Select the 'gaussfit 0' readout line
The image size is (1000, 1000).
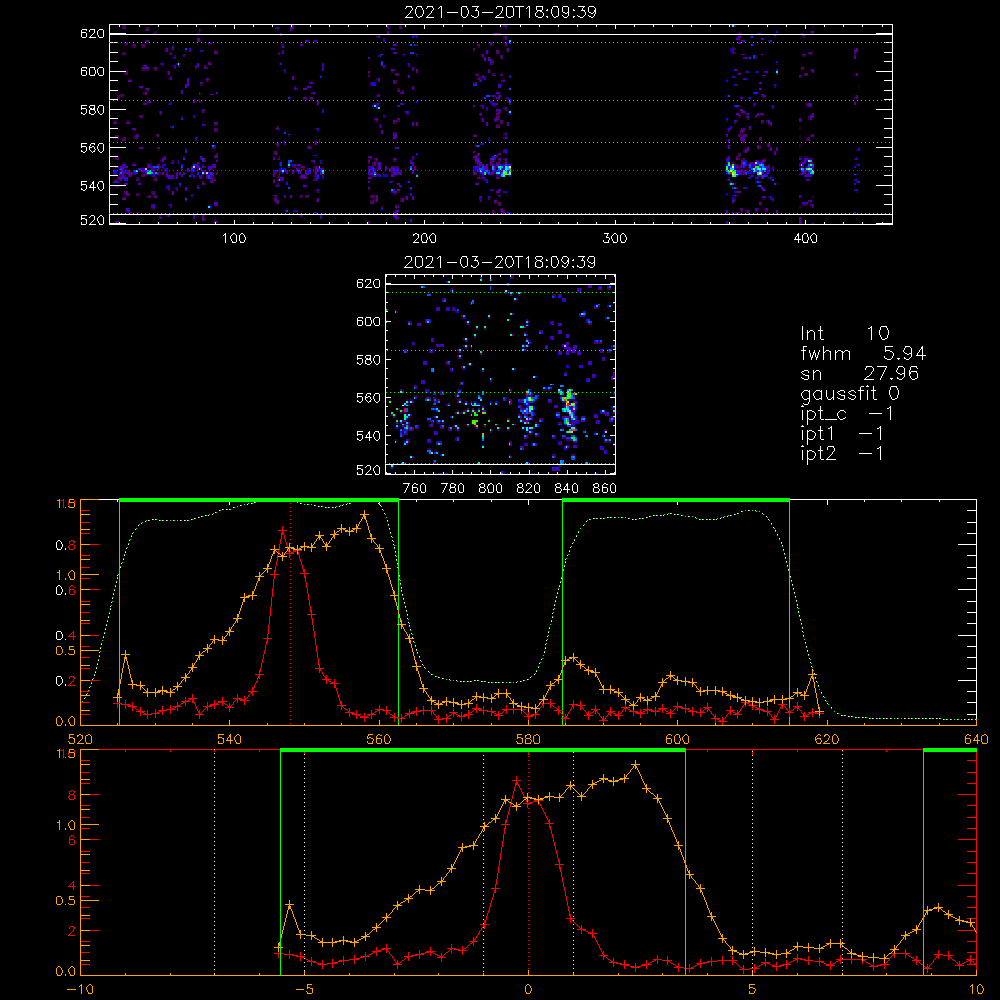point(850,393)
